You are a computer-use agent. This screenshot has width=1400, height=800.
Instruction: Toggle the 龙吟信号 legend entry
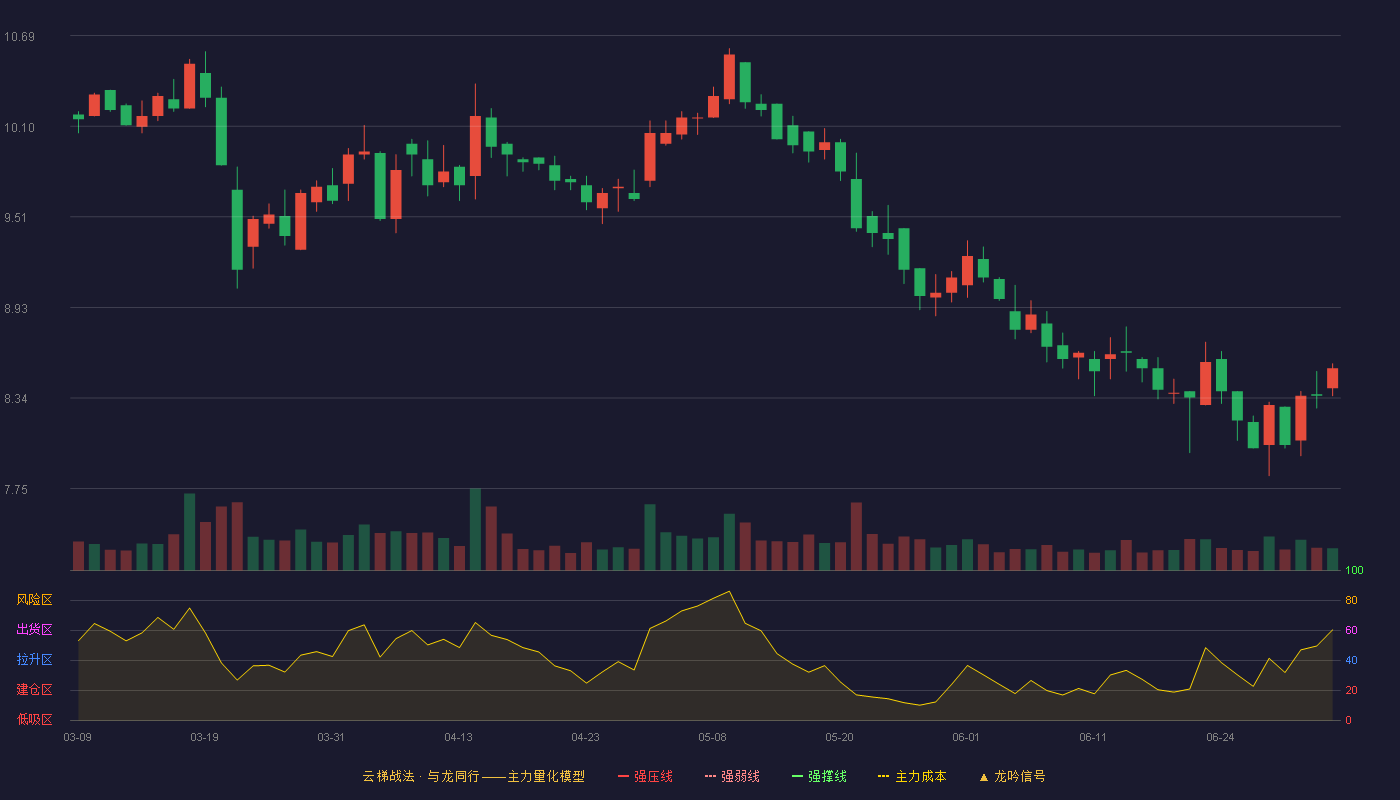pos(1019,776)
